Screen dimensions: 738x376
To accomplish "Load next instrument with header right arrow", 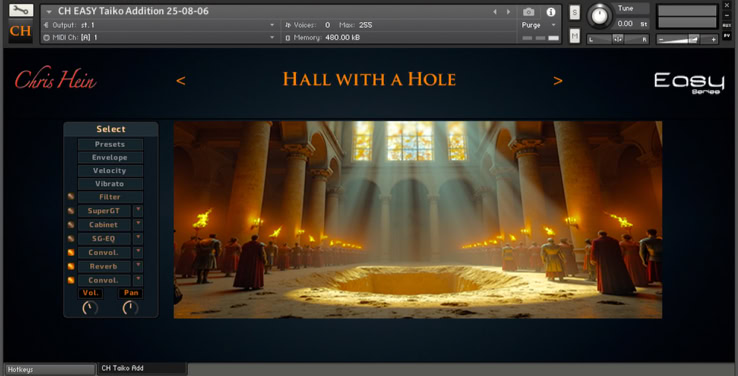I will click(508, 12).
